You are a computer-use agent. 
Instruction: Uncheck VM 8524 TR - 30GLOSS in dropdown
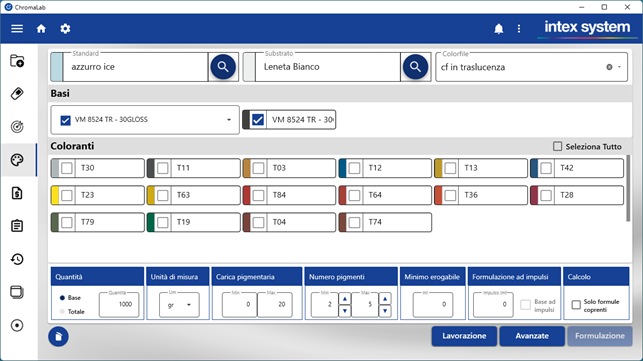tap(65, 120)
